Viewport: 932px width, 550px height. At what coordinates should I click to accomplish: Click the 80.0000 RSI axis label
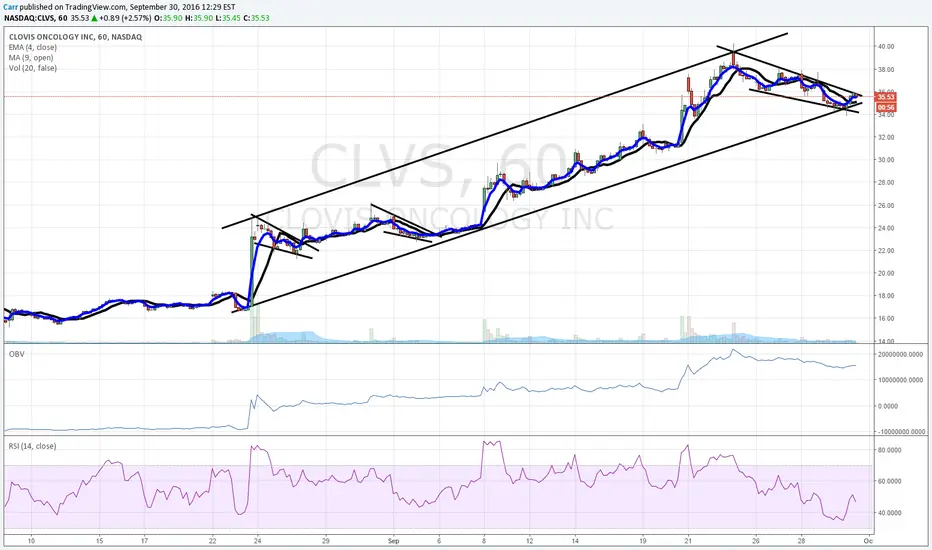click(890, 450)
